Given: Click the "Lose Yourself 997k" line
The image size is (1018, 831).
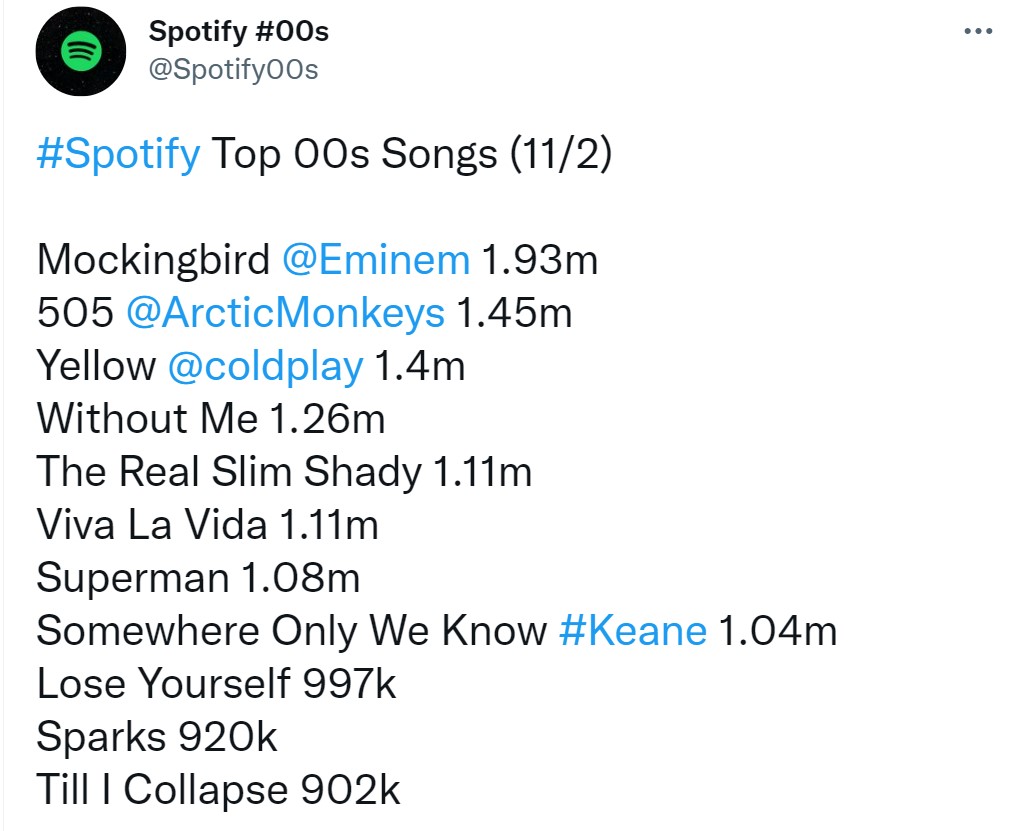Looking at the screenshot, I should pos(216,684).
